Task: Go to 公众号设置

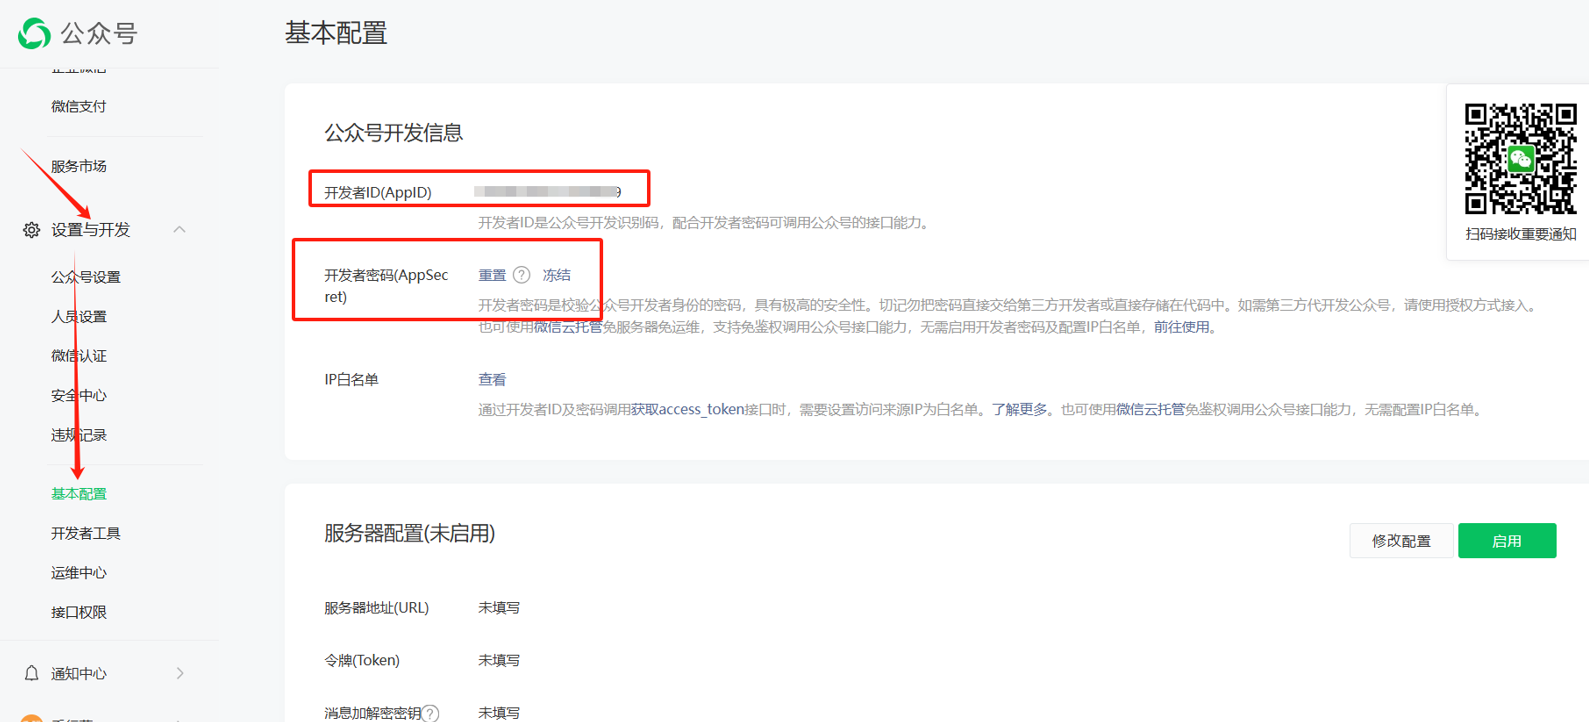Action: (86, 277)
